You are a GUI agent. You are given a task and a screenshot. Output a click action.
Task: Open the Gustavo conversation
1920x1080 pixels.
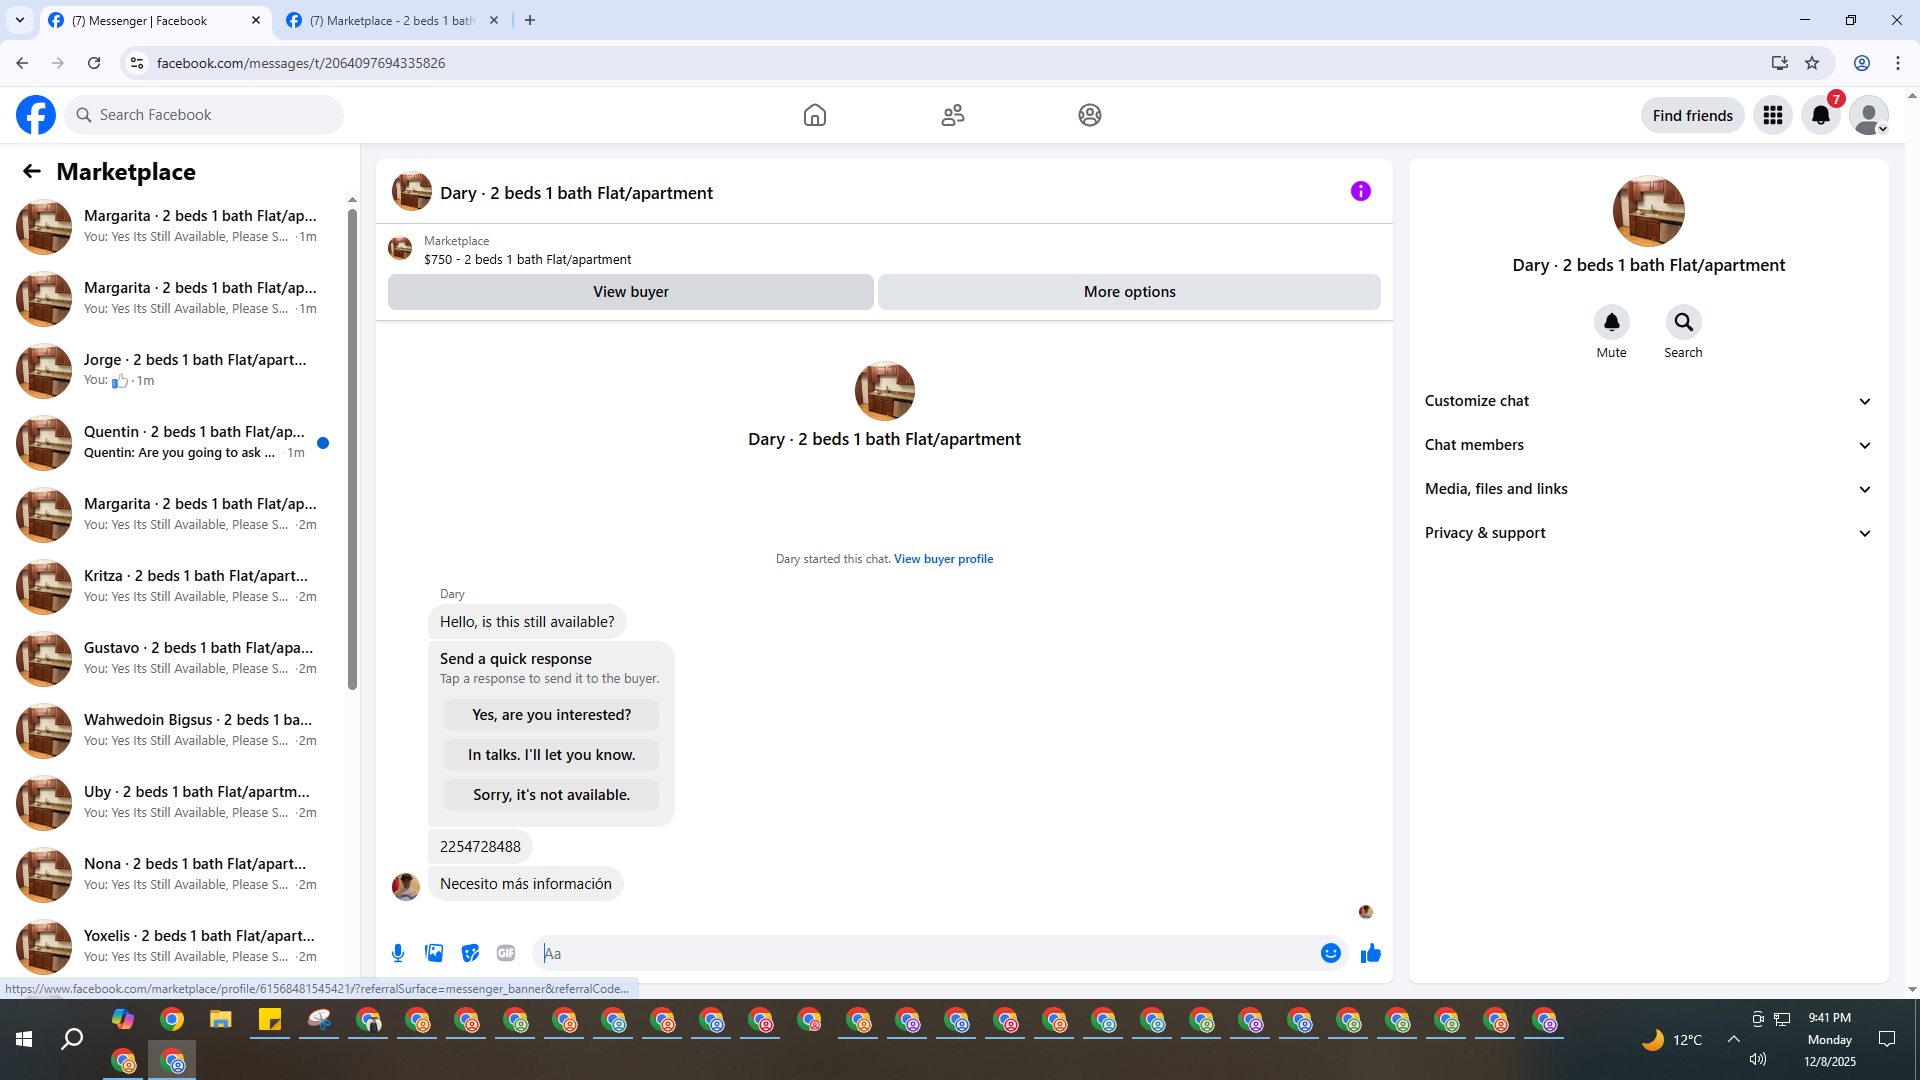point(174,658)
